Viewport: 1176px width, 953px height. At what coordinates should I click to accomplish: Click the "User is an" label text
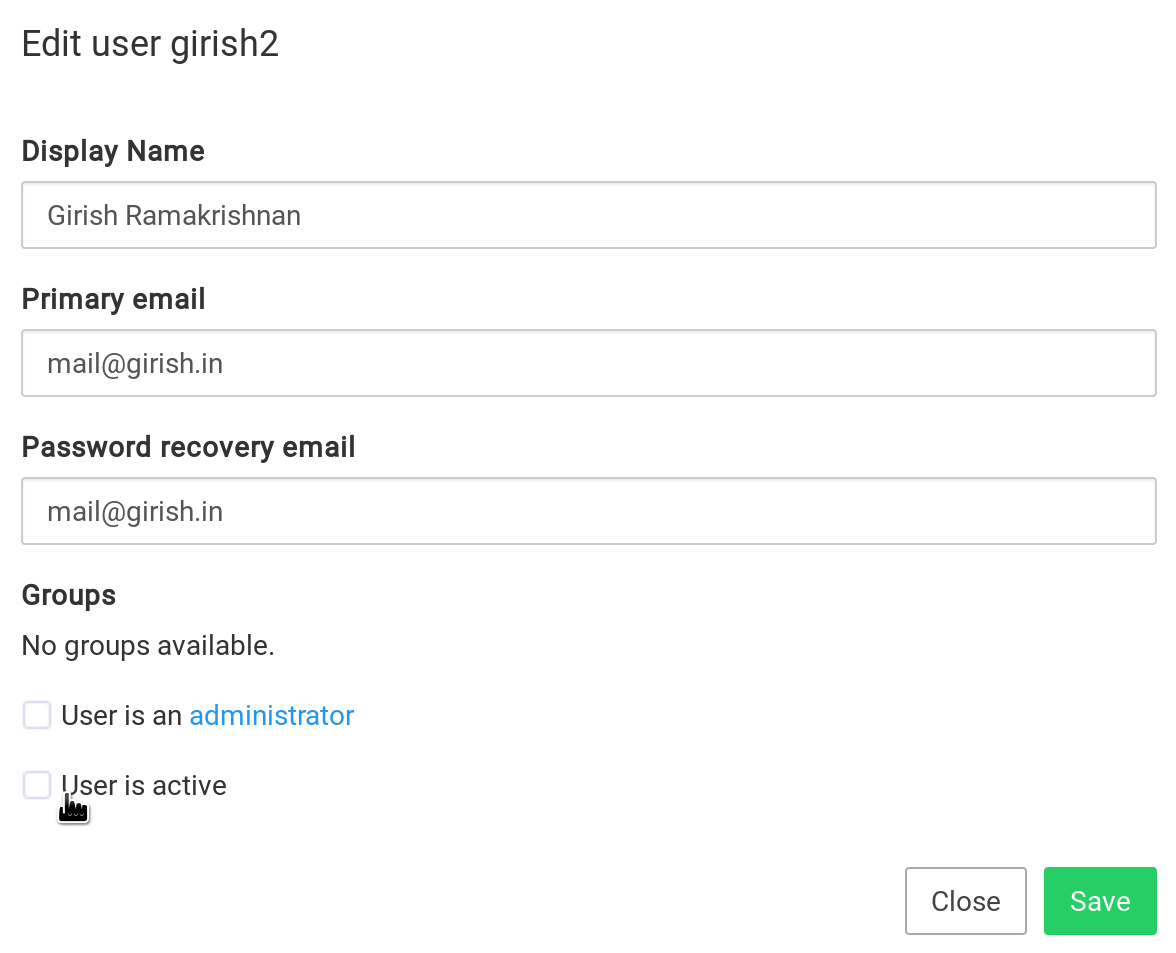[121, 716]
